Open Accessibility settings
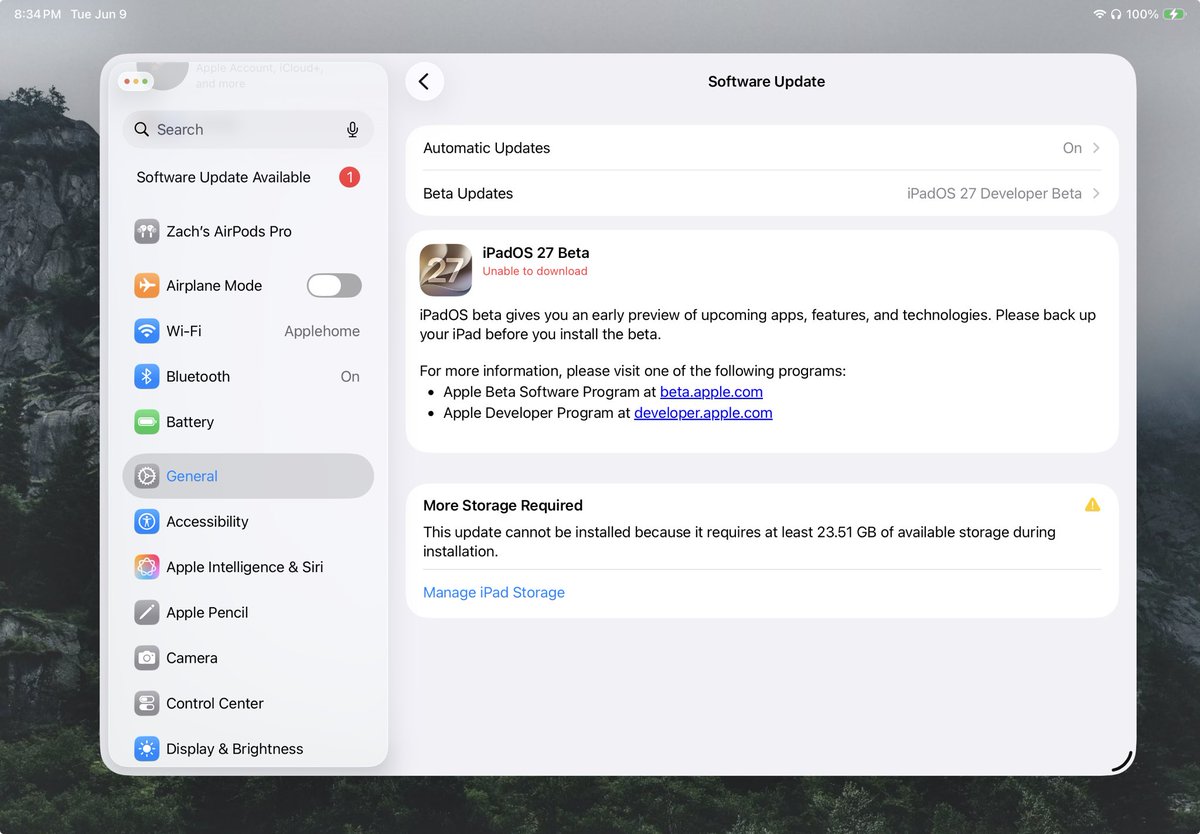 (248, 522)
